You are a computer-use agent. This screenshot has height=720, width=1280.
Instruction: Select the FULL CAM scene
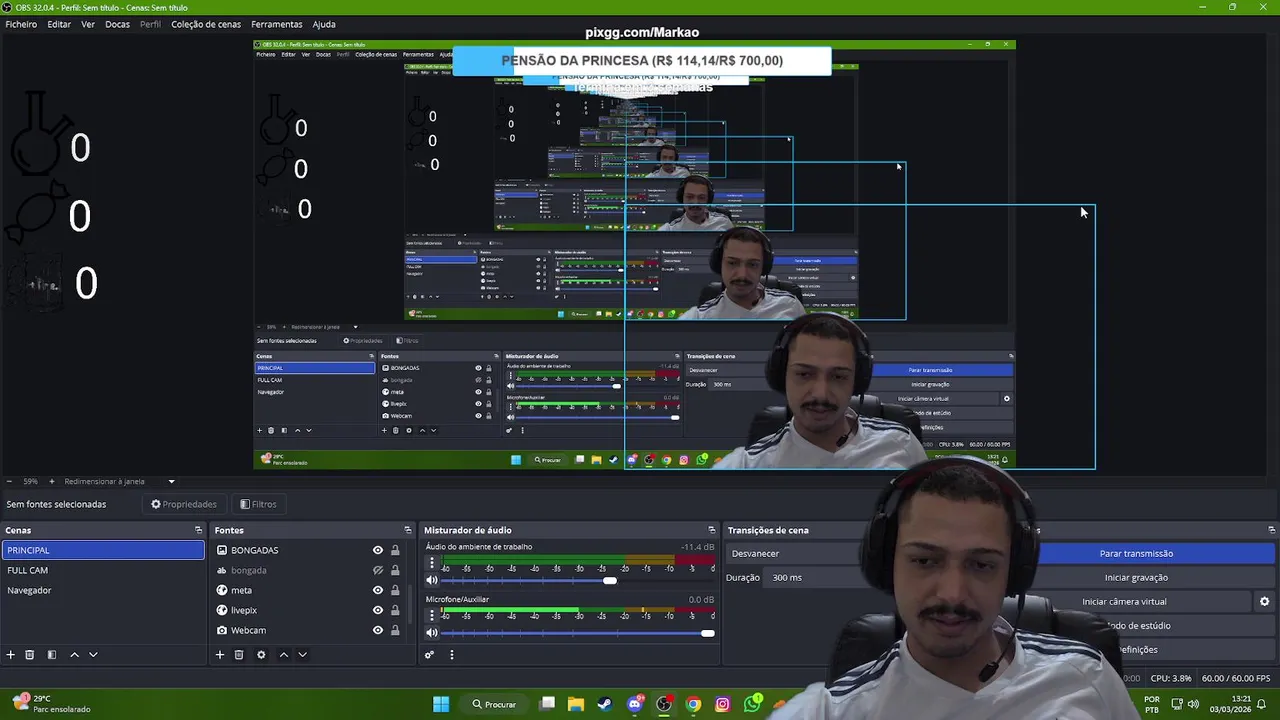click(x=103, y=570)
